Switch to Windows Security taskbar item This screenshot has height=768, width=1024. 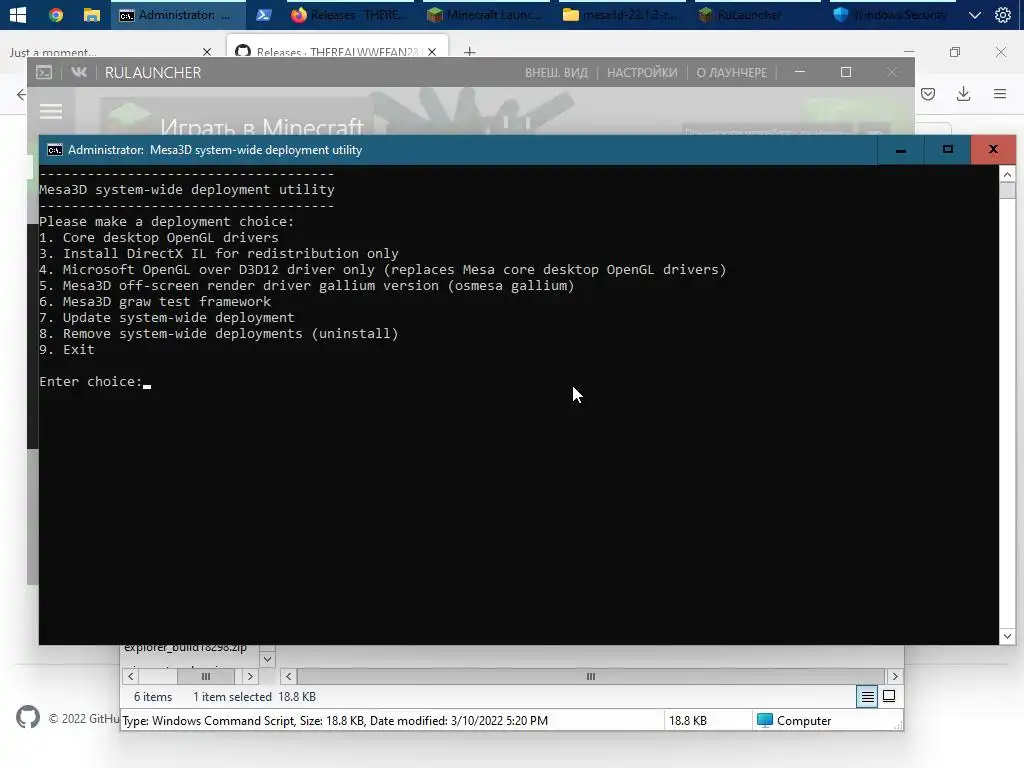click(x=893, y=14)
